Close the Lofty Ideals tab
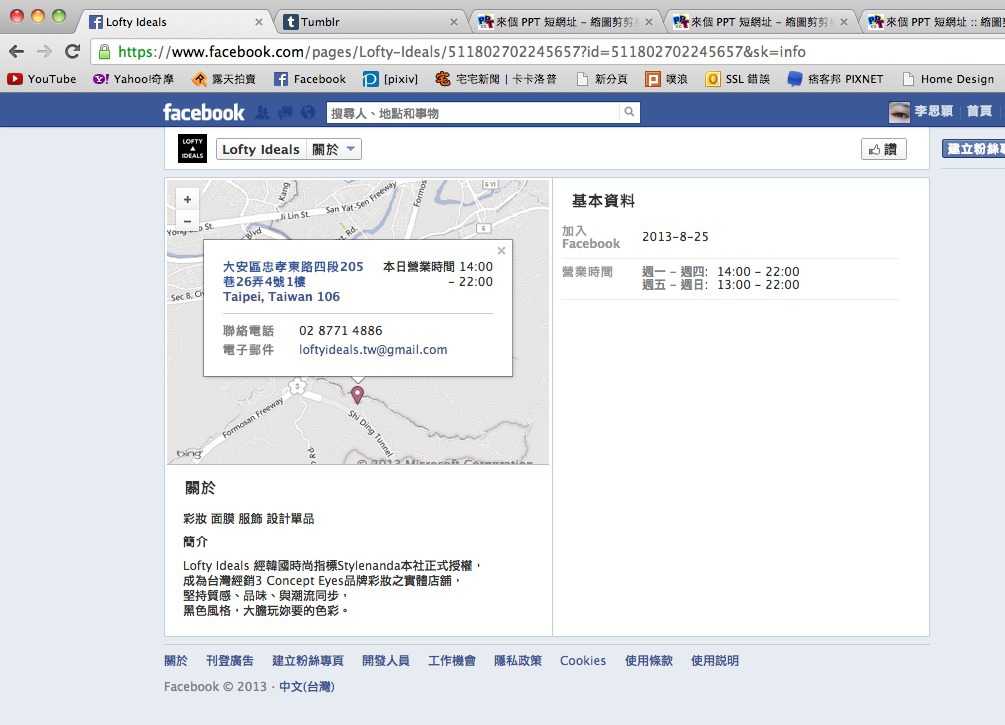Viewport: 1005px width, 725px height. pos(258,22)
